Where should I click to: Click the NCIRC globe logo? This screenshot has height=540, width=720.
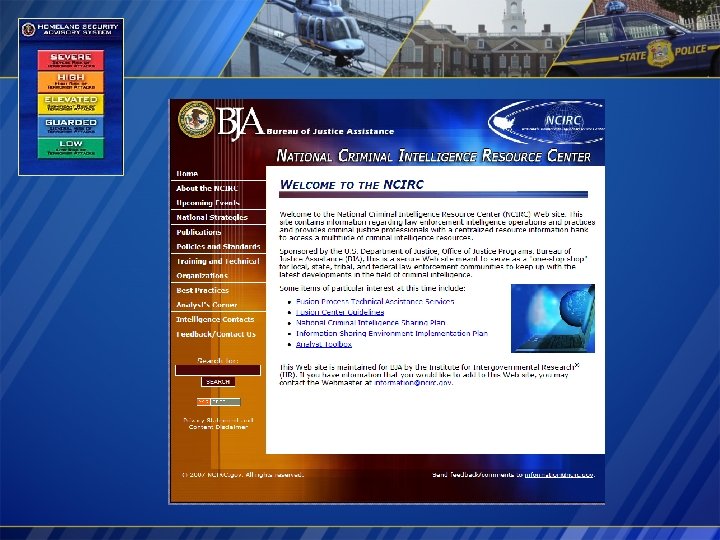click(x=546, y=122)
